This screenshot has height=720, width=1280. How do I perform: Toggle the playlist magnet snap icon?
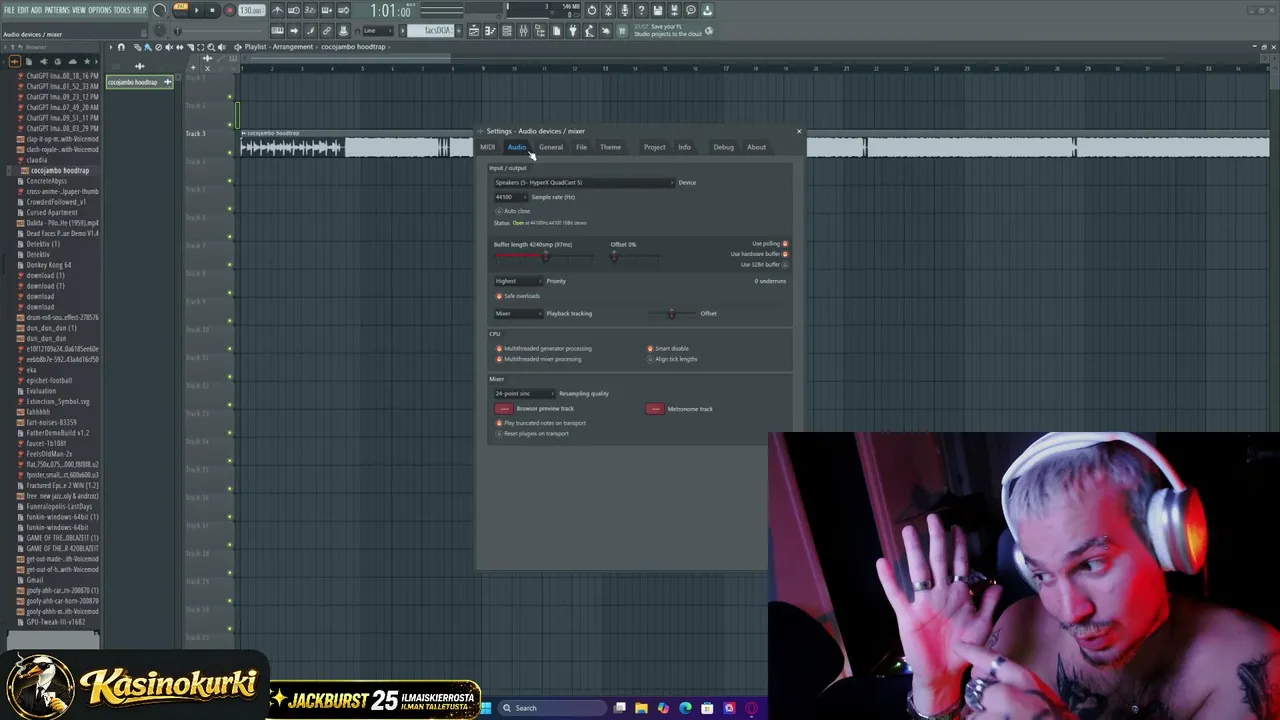coord(122,47)
